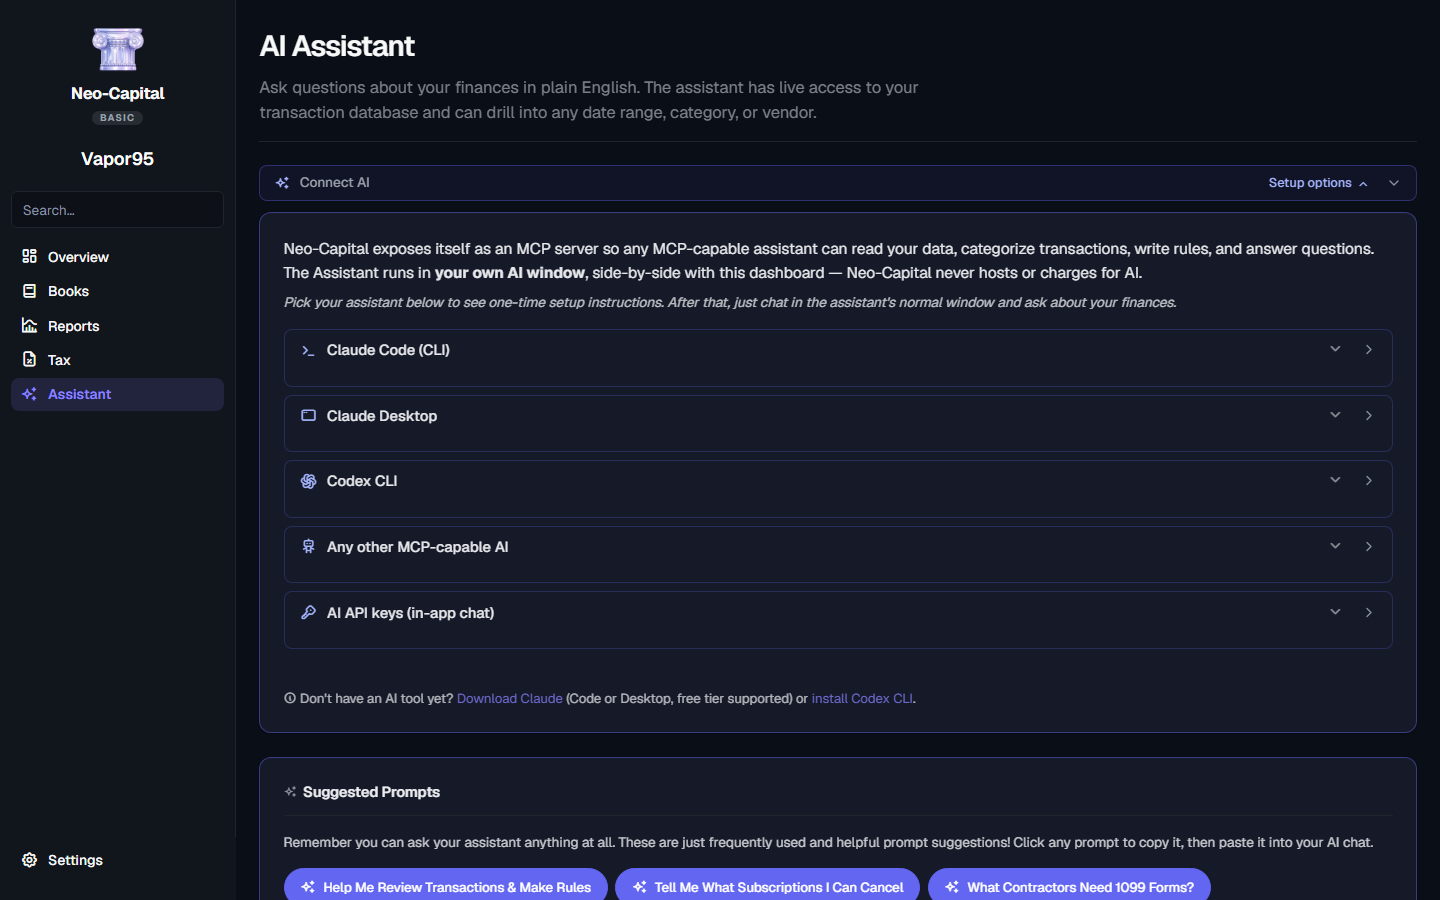The image size is (1440, 900).
Task: Expand Claude Desktop down chevron
Action: (x=1335, y=415)
